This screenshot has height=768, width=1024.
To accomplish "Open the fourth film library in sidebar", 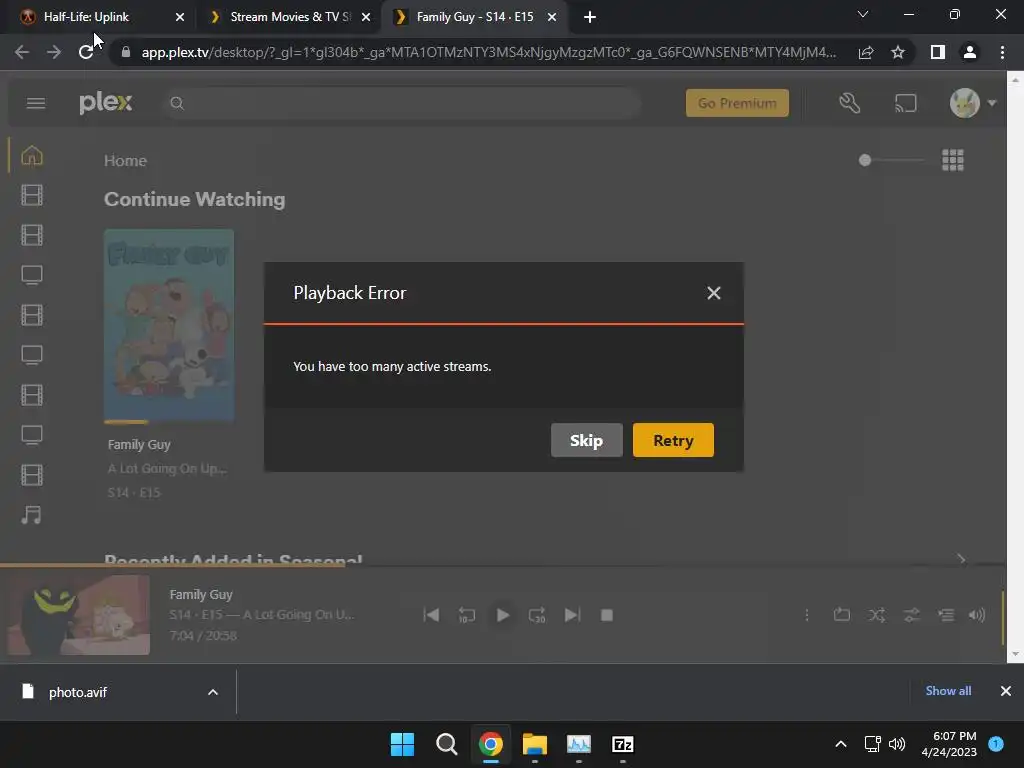I will click(x=31, y=395).
